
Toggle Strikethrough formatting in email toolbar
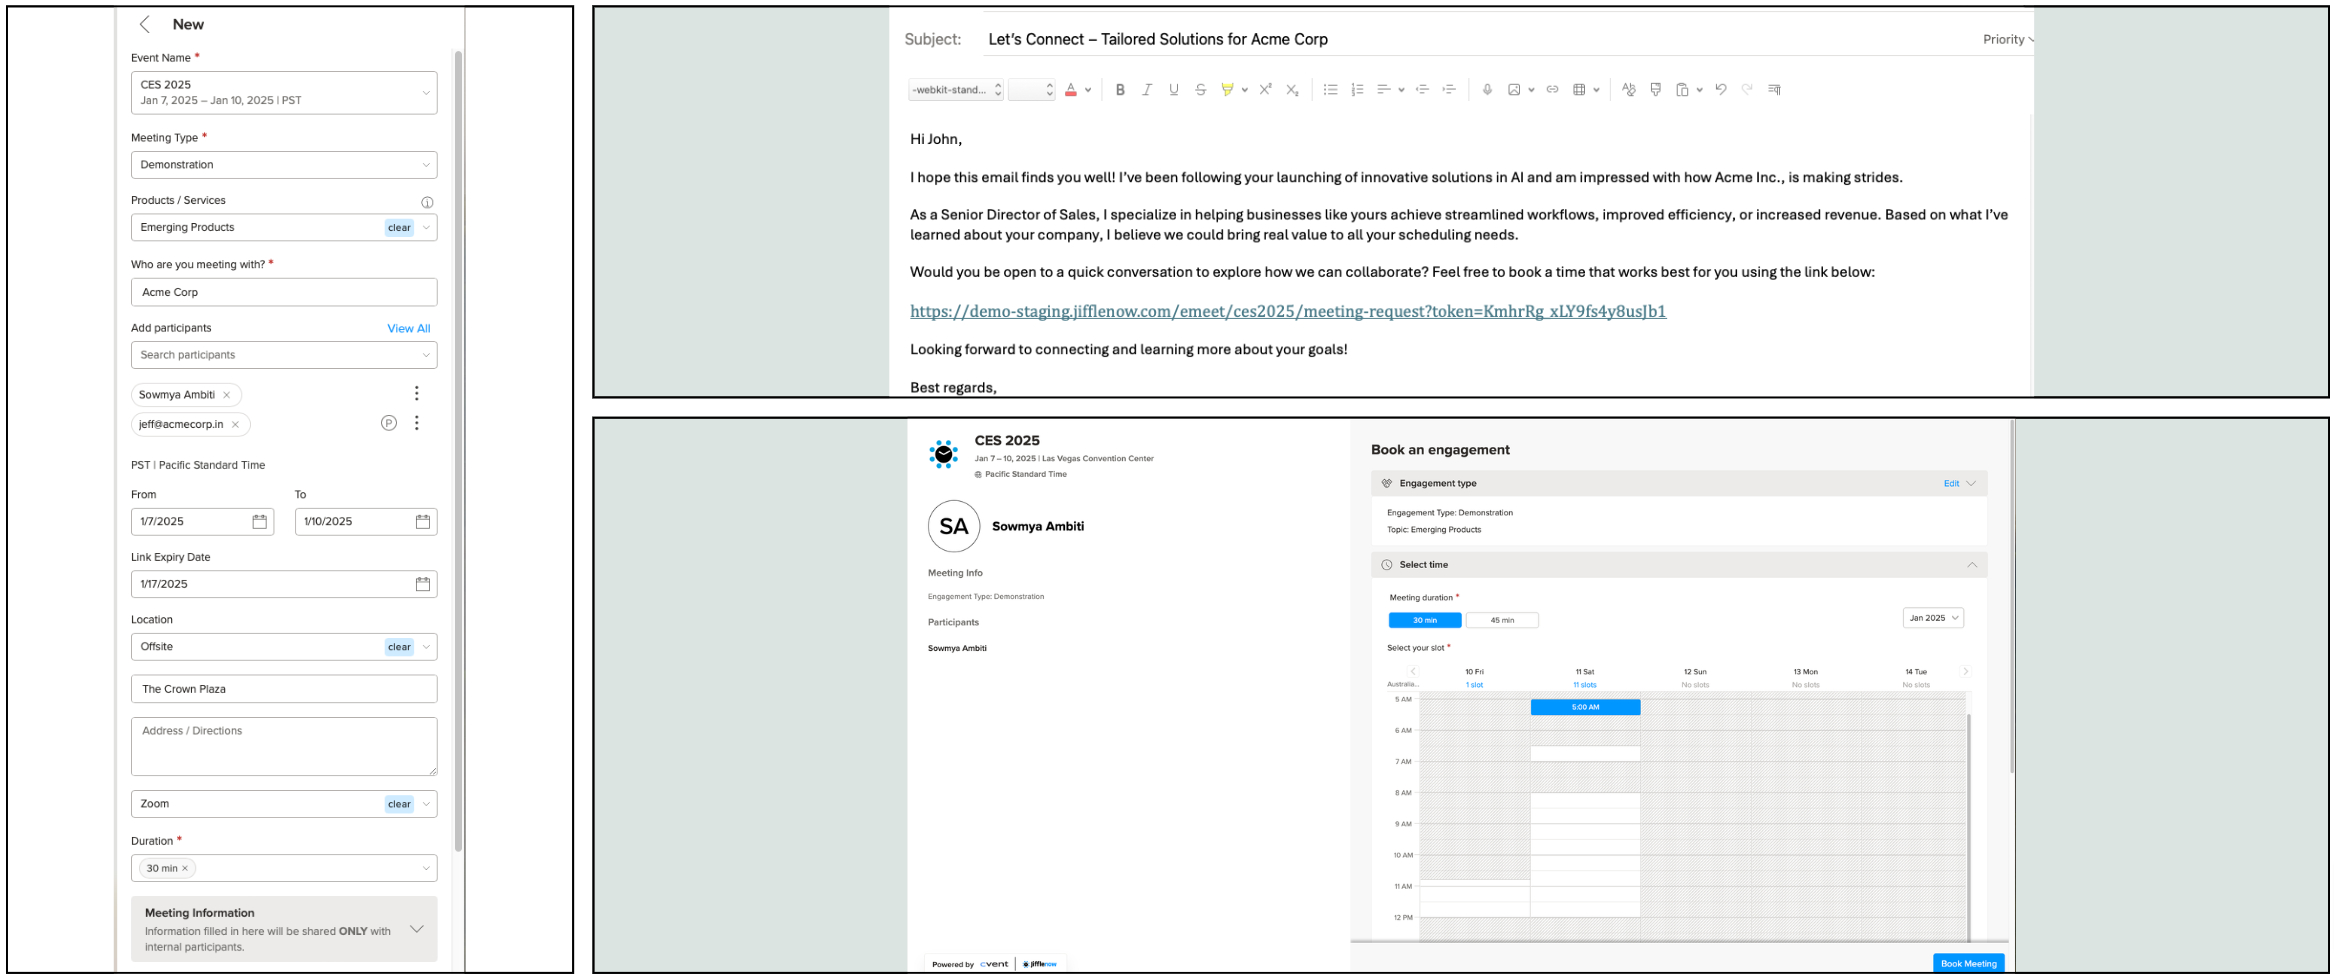click(1201, 90)
